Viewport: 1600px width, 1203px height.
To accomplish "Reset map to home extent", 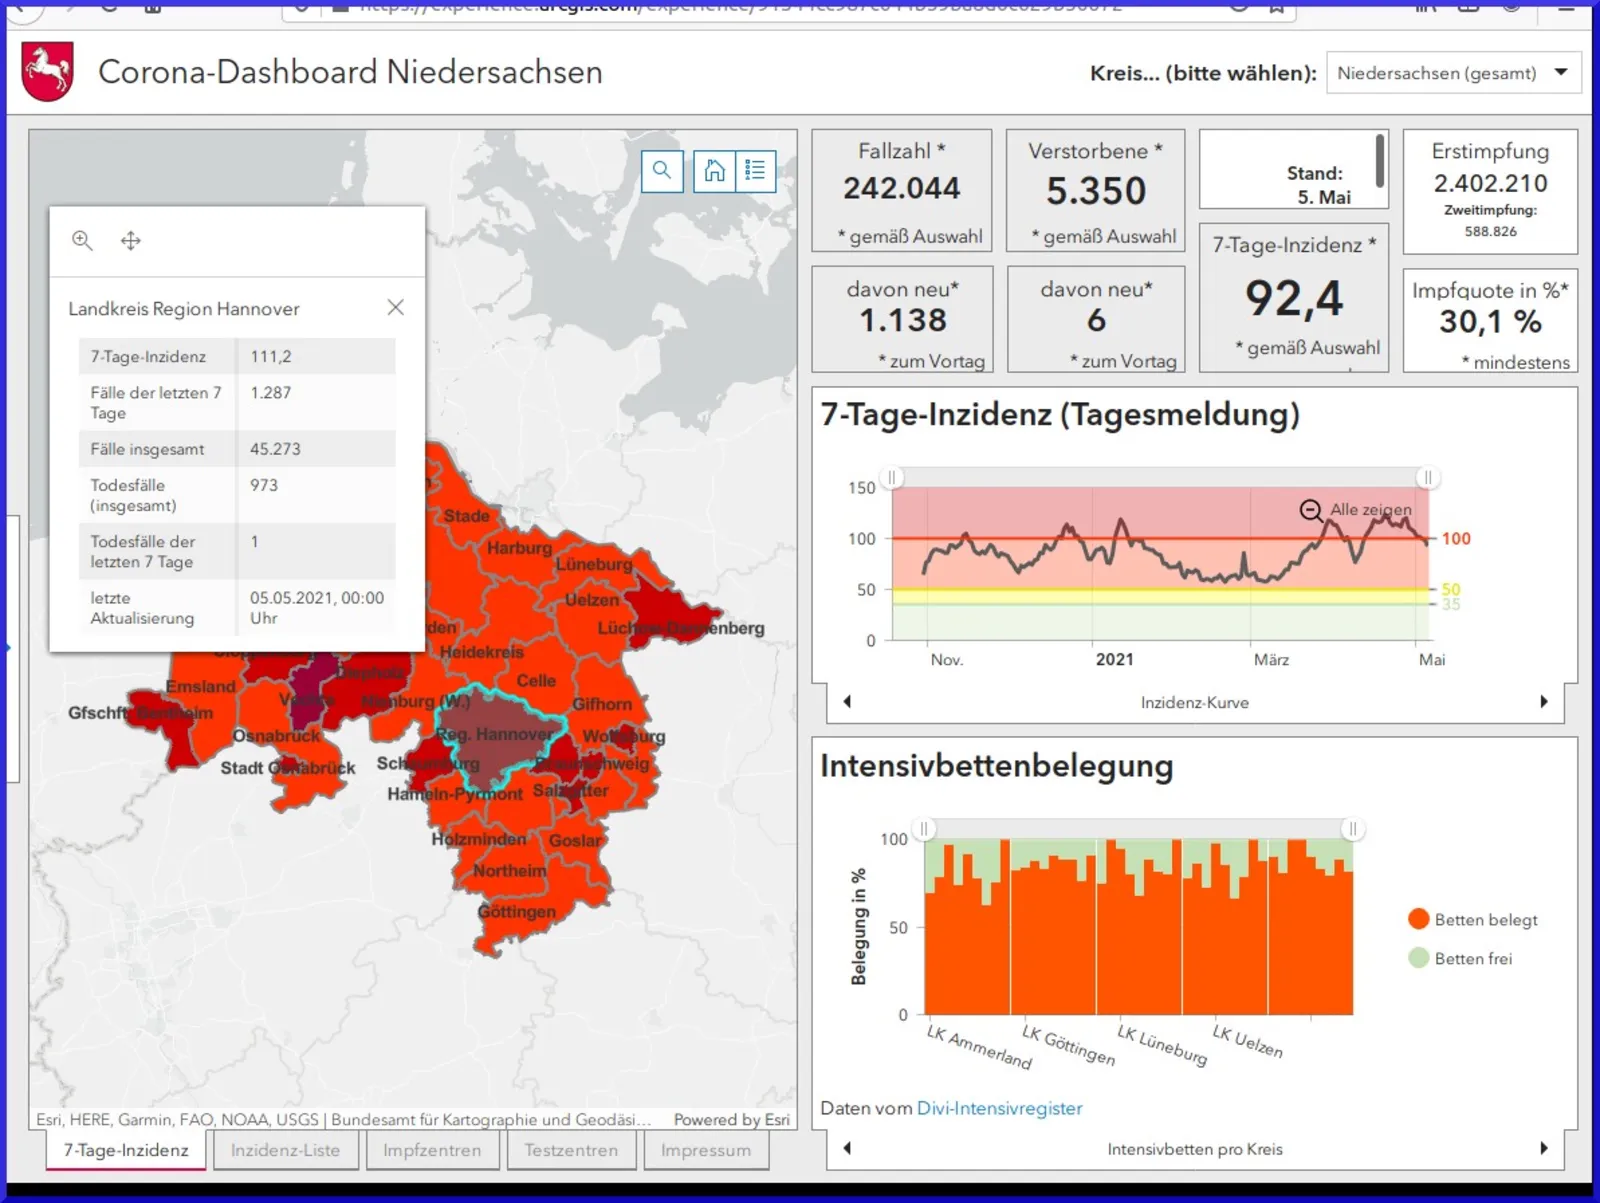I will pyautogui.click(x=714, y=171).
